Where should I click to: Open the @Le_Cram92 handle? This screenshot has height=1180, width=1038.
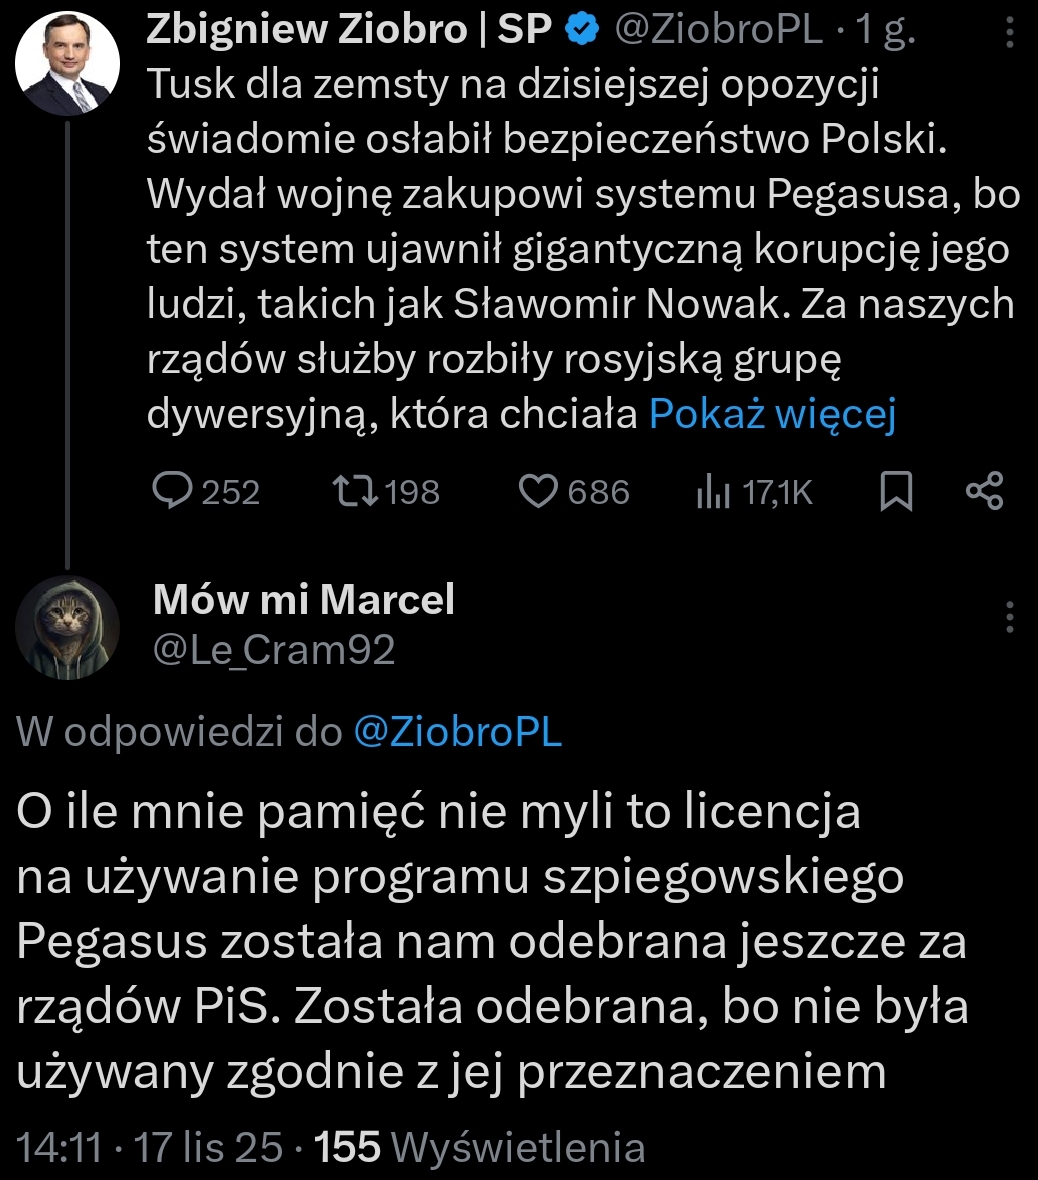(x=274, y=650)
